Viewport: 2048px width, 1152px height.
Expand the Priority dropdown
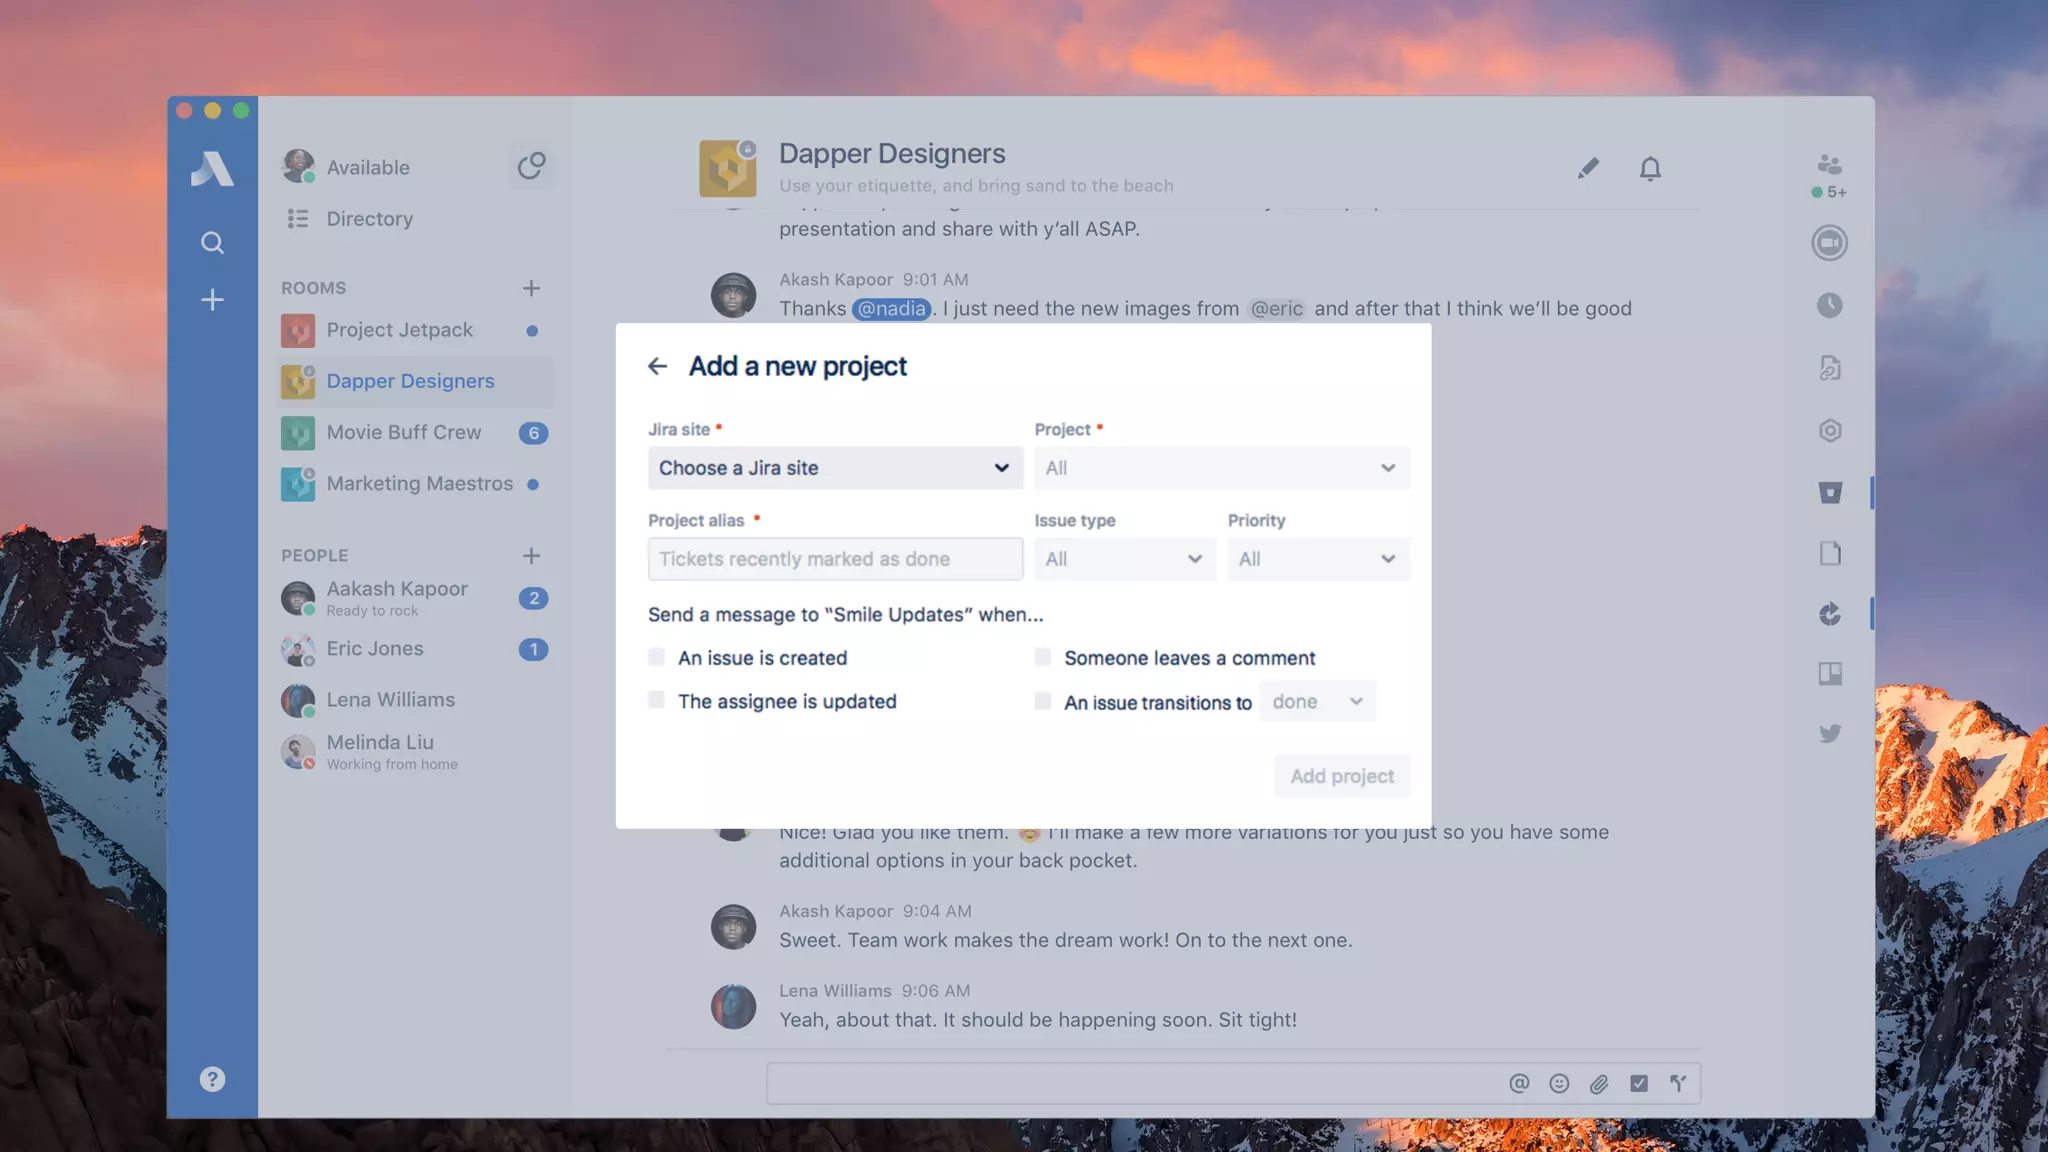click(1317, 559)
